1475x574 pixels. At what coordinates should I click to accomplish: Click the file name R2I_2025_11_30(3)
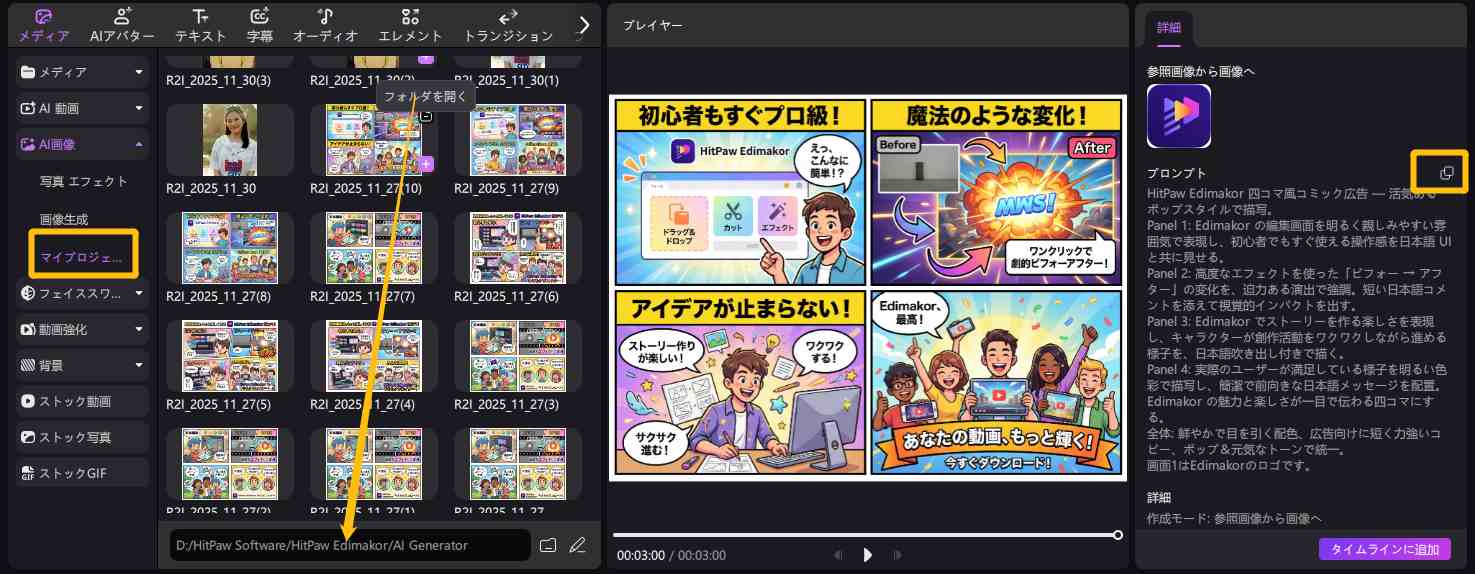[x=218, y=79]
